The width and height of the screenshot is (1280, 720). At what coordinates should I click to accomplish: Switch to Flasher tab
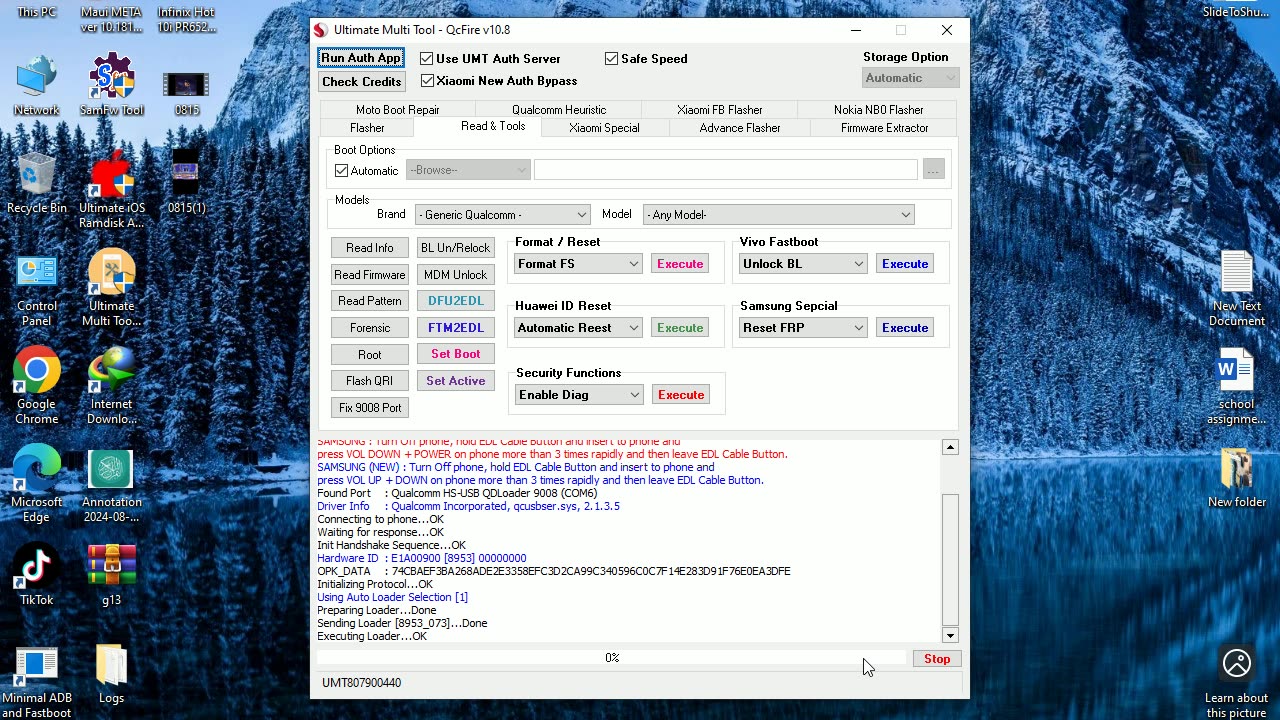pos(367,128)
